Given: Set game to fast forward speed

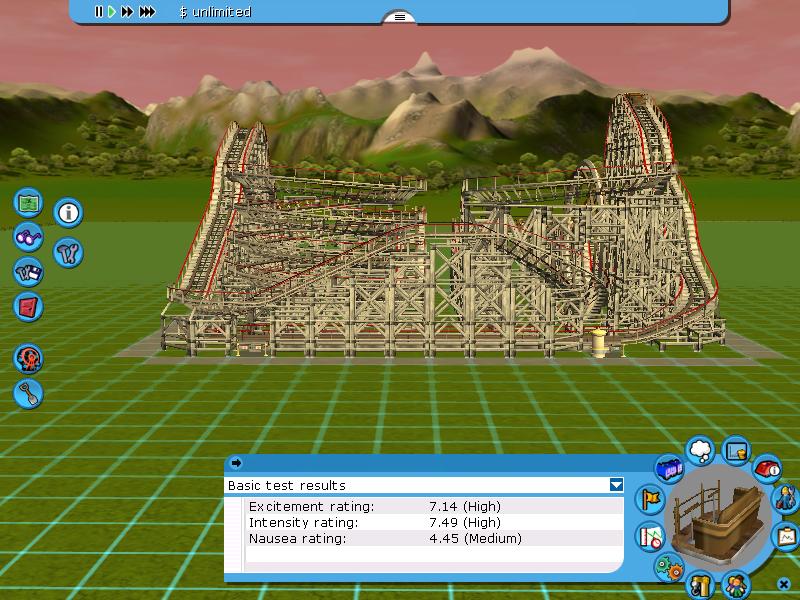Looking at the screenshot, I should pos(127,12).
